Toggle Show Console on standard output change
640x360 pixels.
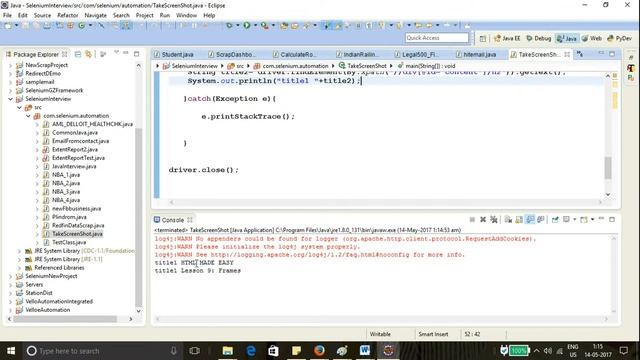click(x=530, y=220)
